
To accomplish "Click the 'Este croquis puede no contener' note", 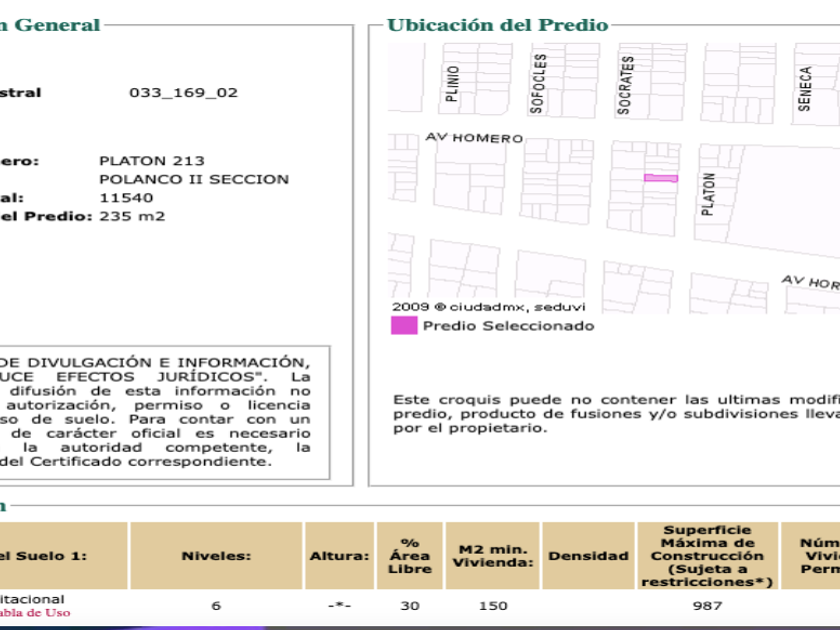I will click(616, 414).
